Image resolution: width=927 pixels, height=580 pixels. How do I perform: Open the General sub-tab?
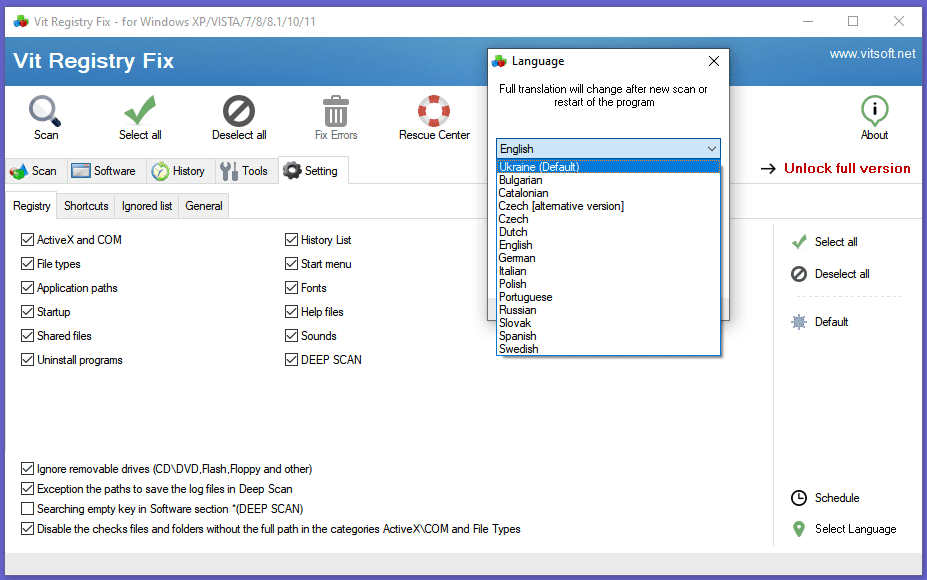click(204, 206)
